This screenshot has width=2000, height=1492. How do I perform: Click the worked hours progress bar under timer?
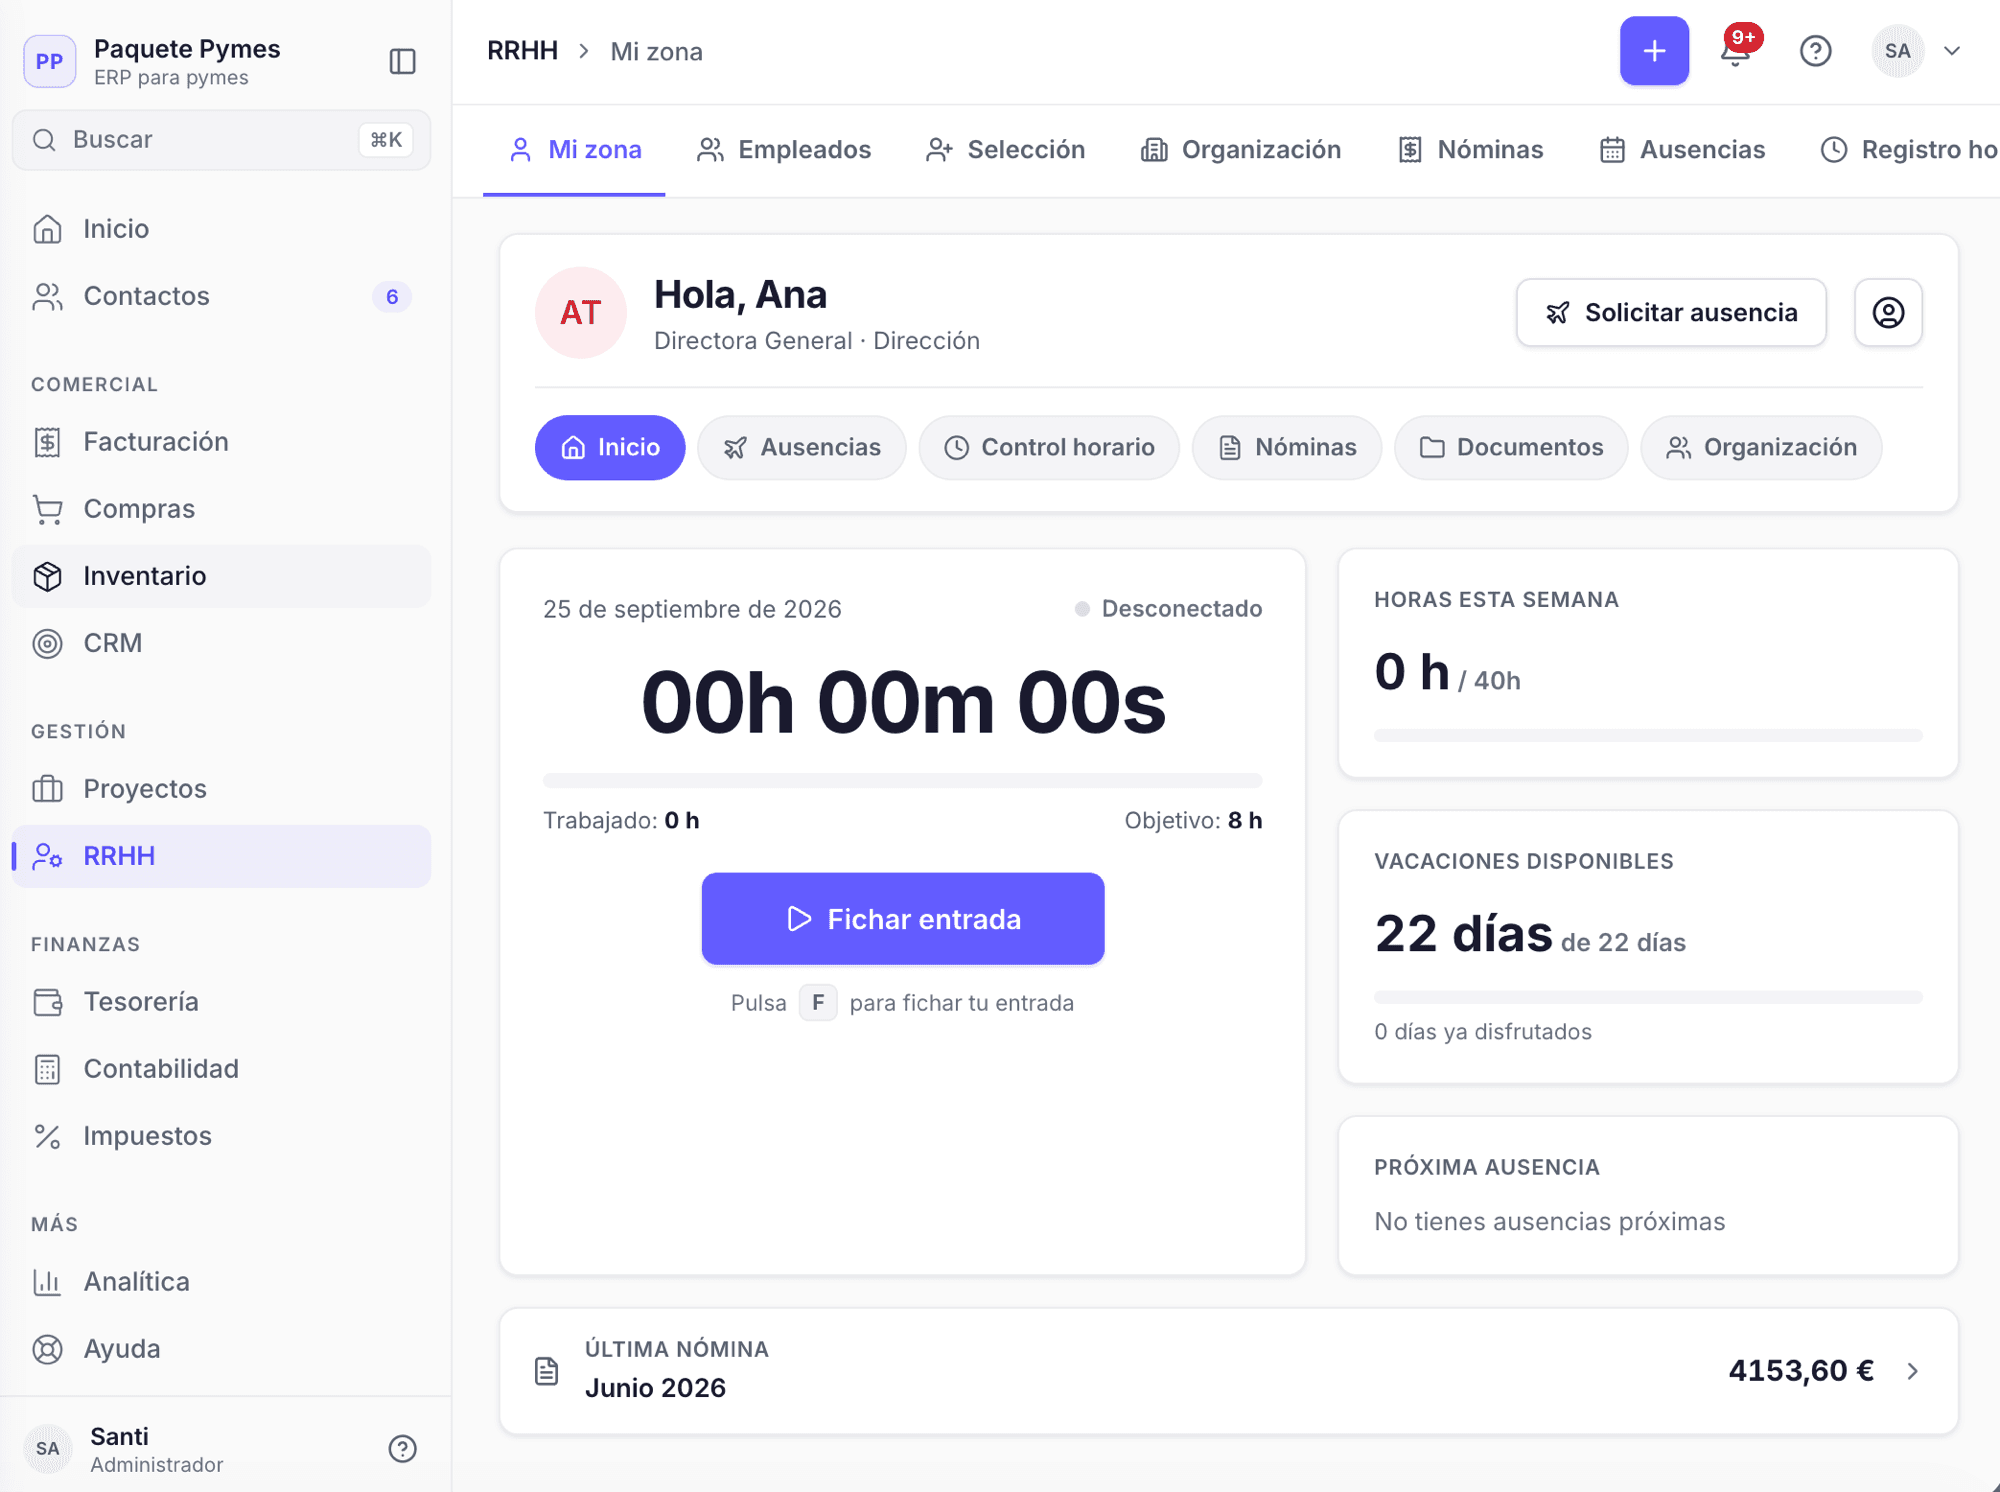coord(902,780)
